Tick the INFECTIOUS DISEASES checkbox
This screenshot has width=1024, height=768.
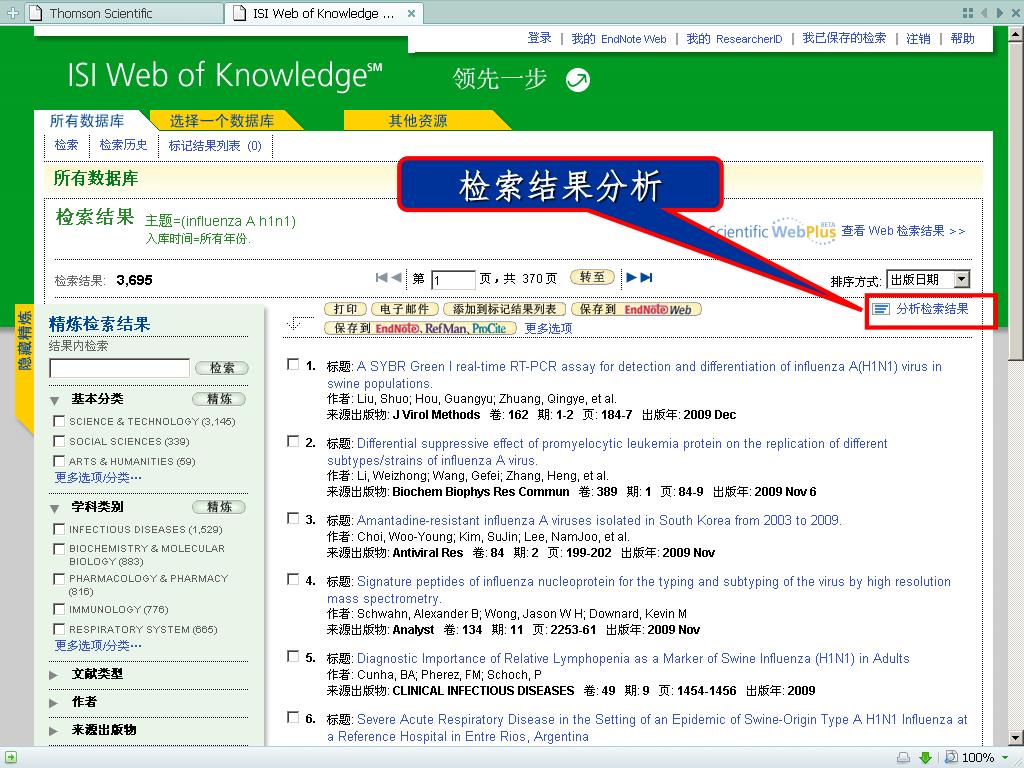[59, 529]
